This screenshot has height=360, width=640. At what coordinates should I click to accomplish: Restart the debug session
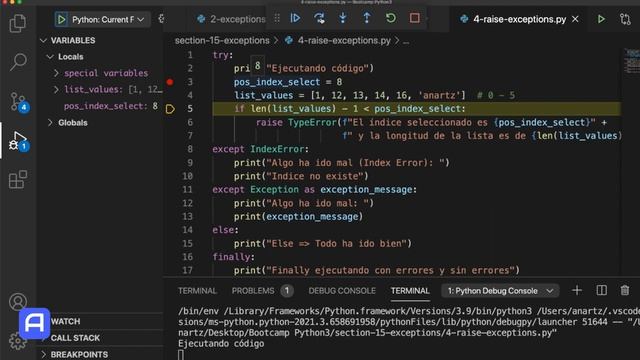click(x=391, y=18)
